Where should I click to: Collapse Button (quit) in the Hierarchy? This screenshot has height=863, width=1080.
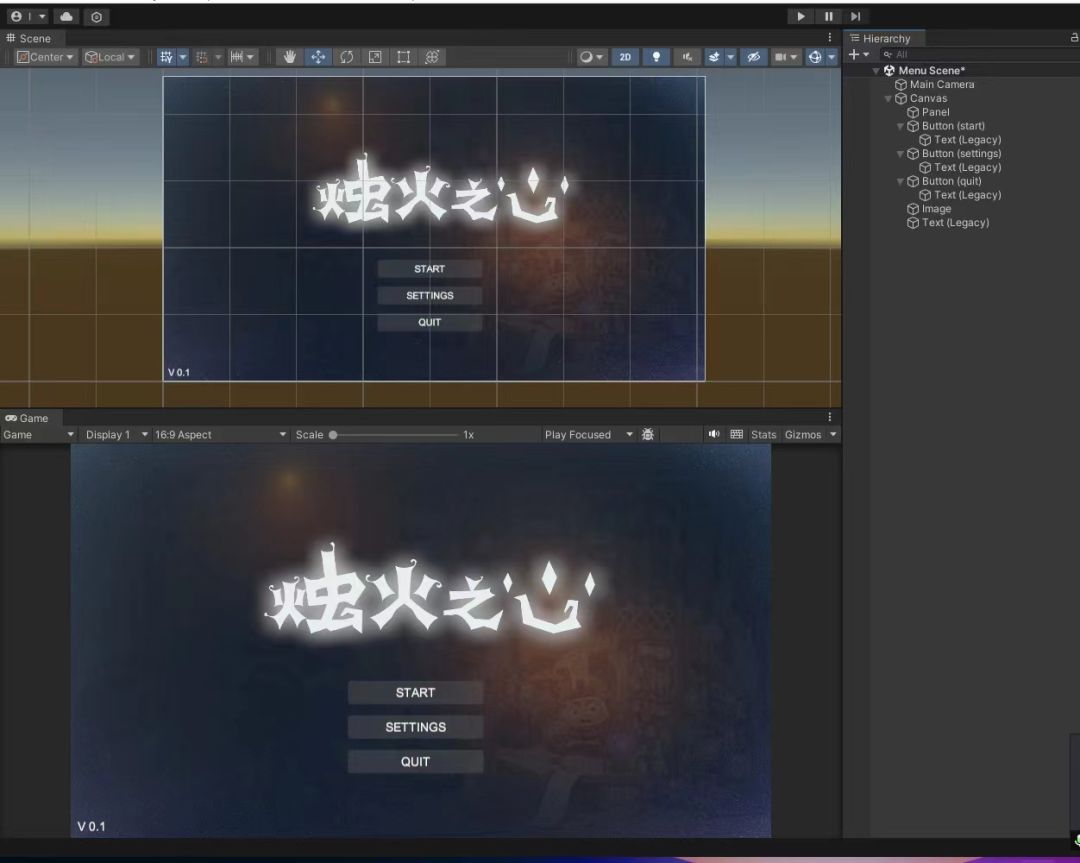pyautogui.click(x=900, y=181)
